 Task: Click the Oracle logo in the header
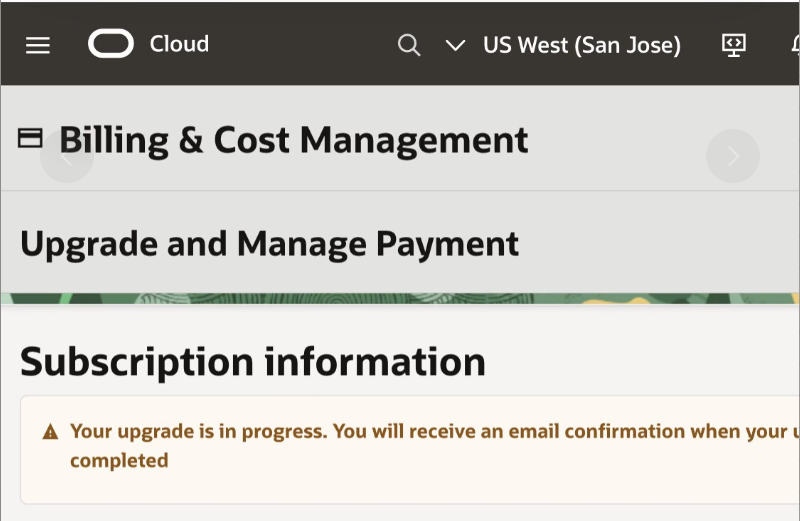(111, 44)
